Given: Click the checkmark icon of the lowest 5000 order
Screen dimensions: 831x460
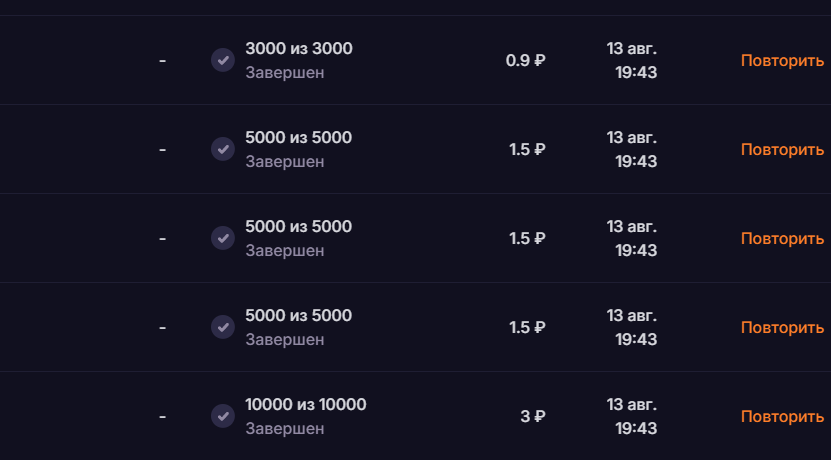Looking at the screenshot, I should (223, 327).
